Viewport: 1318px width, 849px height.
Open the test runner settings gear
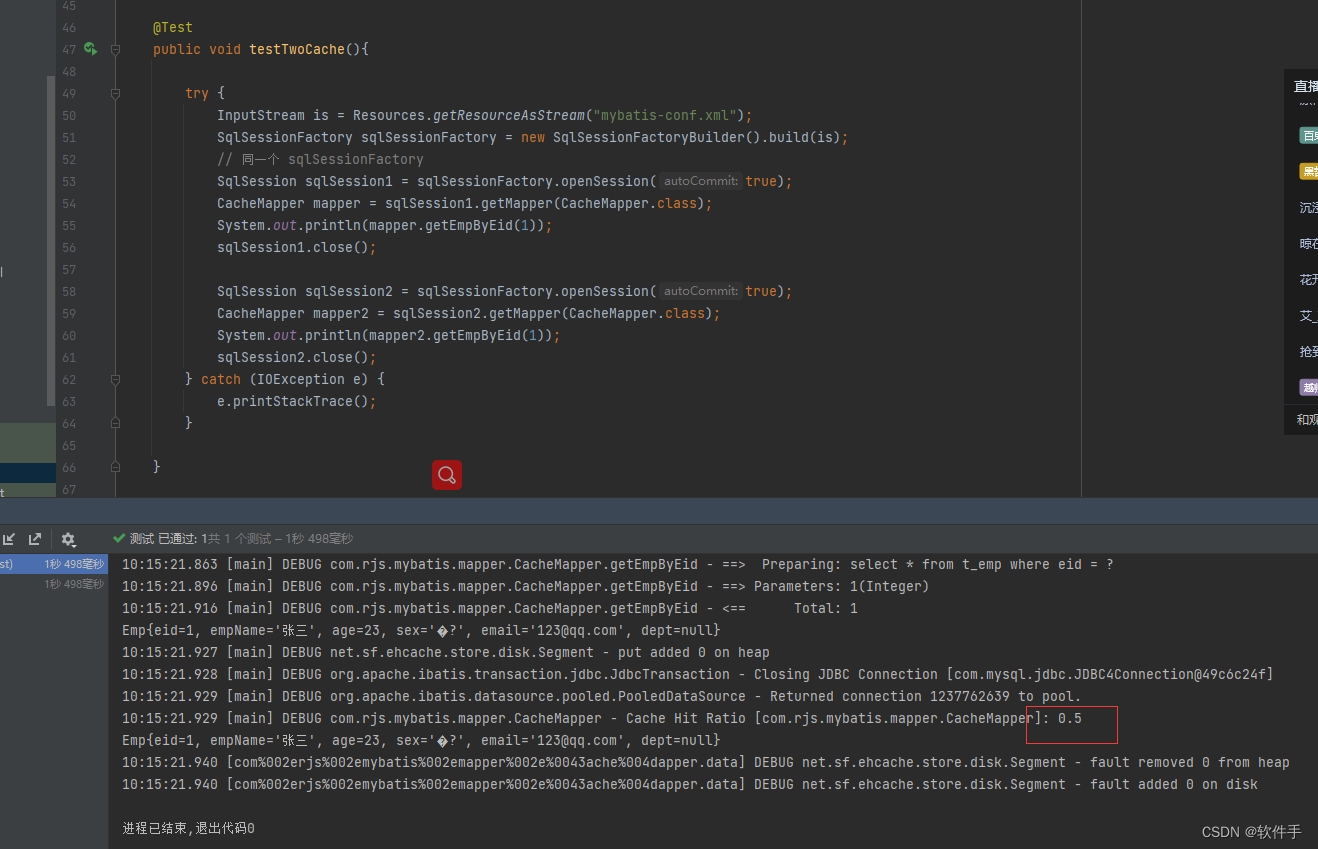click(x=68, y=539)
